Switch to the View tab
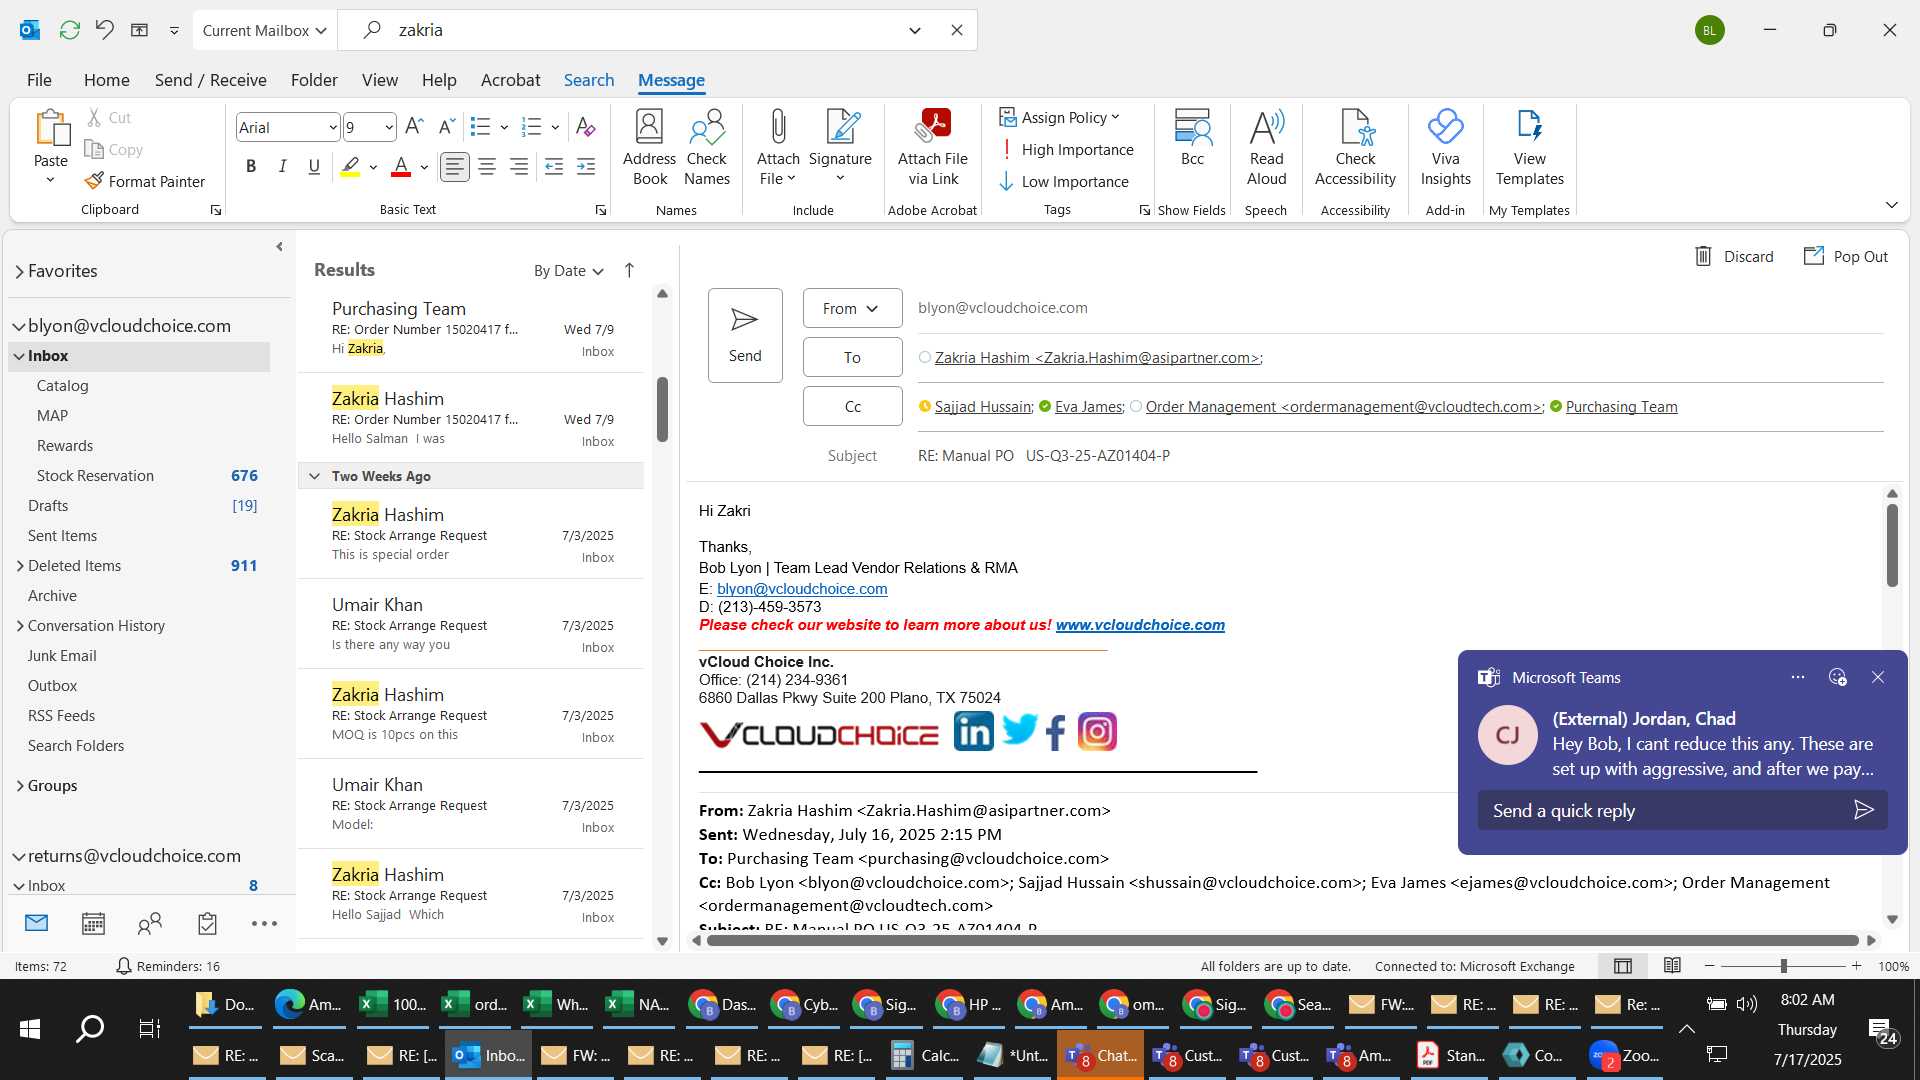This screenshot has height=1080, width=1920. [379, 80]
